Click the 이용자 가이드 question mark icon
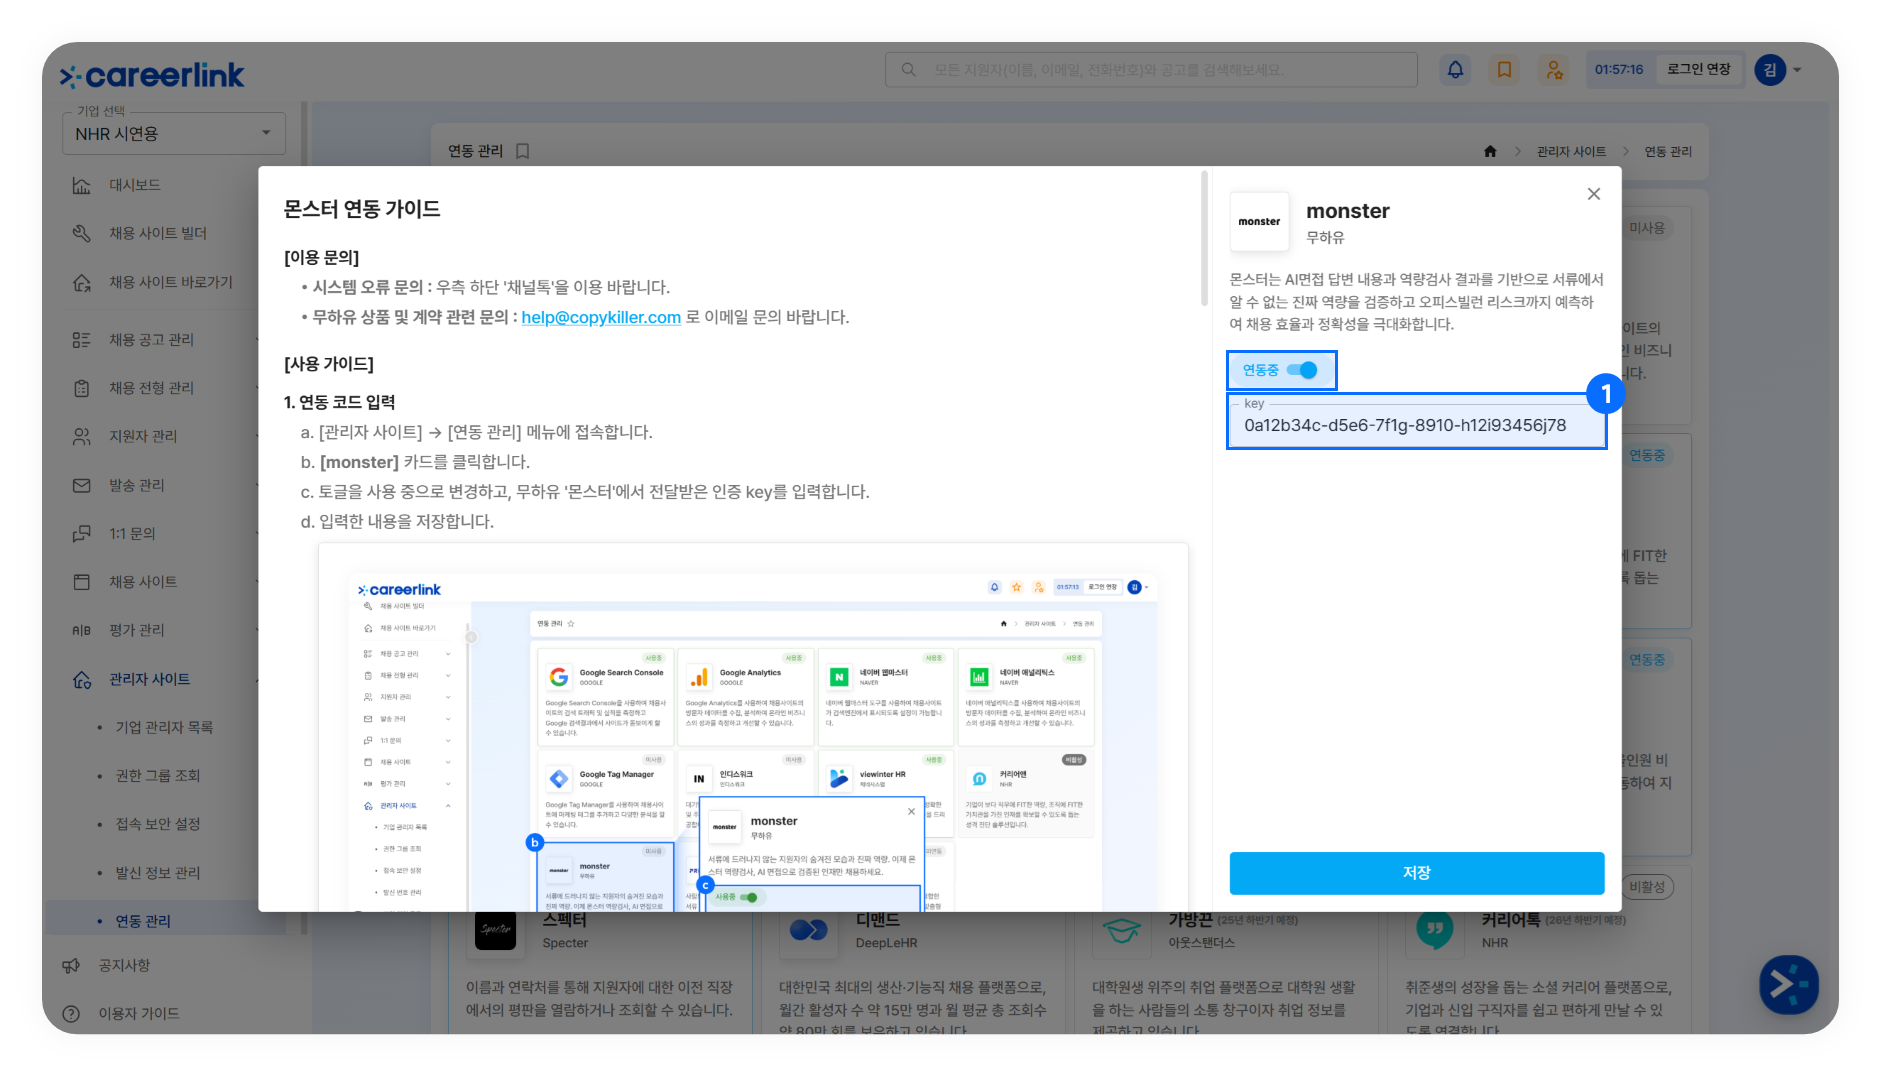Image resolution: width=1881 pixels, height=1076 pixels. click(x=71, y=1013)
